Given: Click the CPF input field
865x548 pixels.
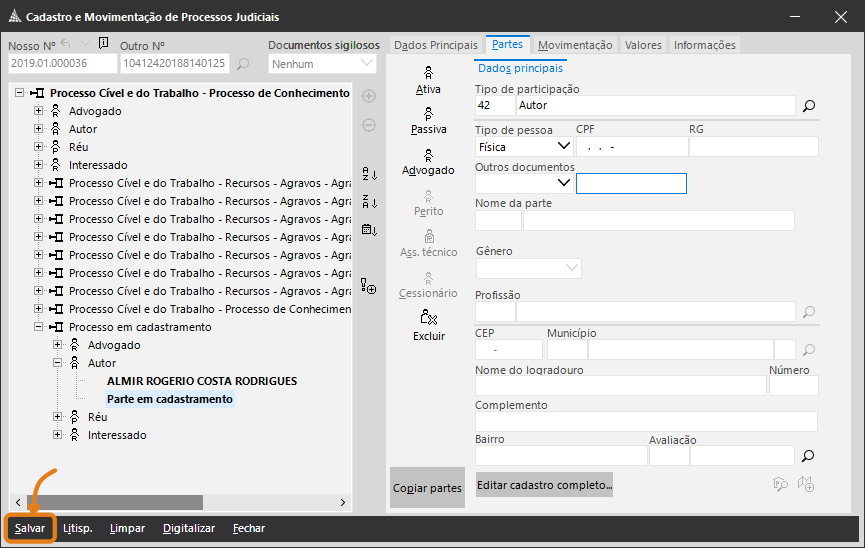Looking at the screenshot, I should (630, 147).
